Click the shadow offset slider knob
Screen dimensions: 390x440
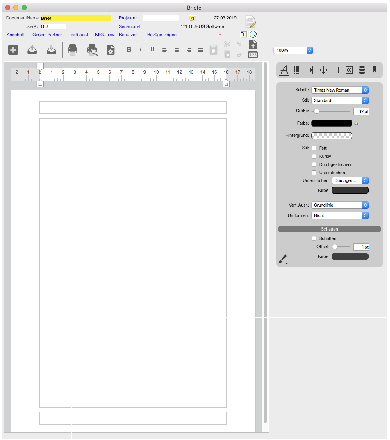pyautogui.click(x=335, y=247)
